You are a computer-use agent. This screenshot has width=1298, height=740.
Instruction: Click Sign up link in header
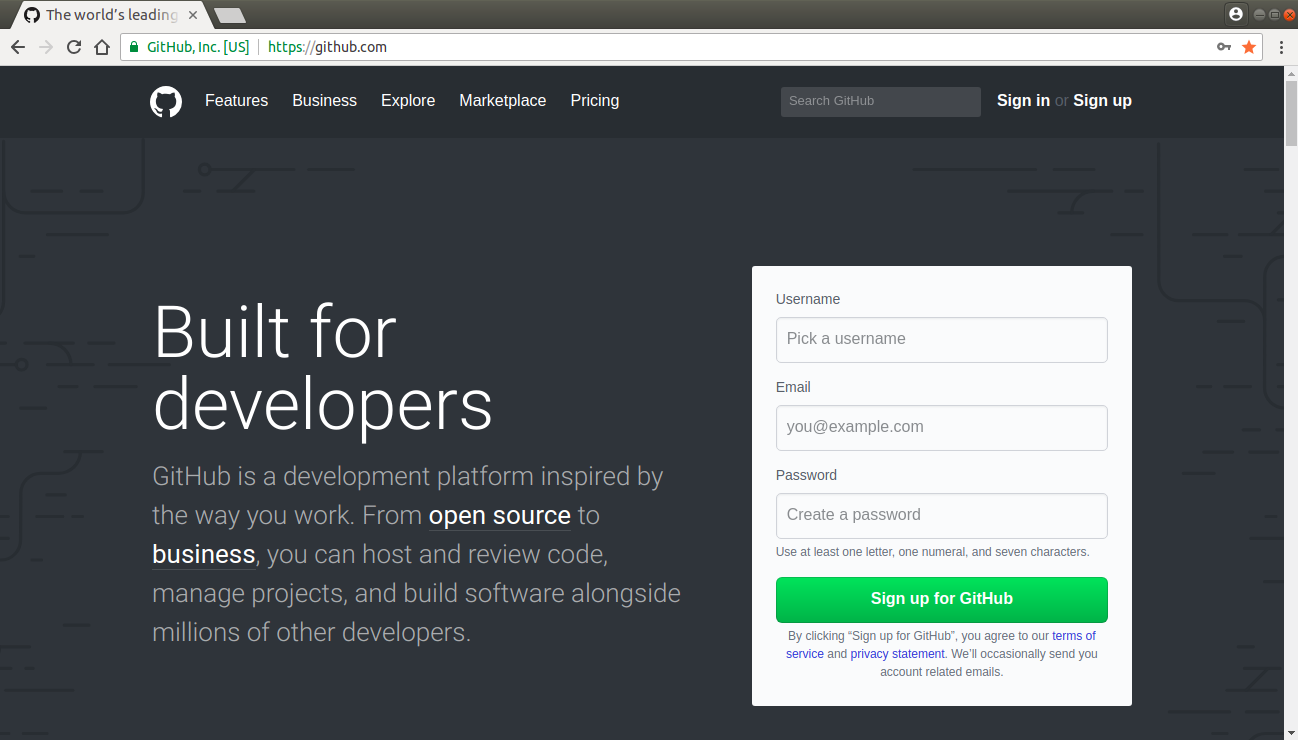pos(1102,101)
